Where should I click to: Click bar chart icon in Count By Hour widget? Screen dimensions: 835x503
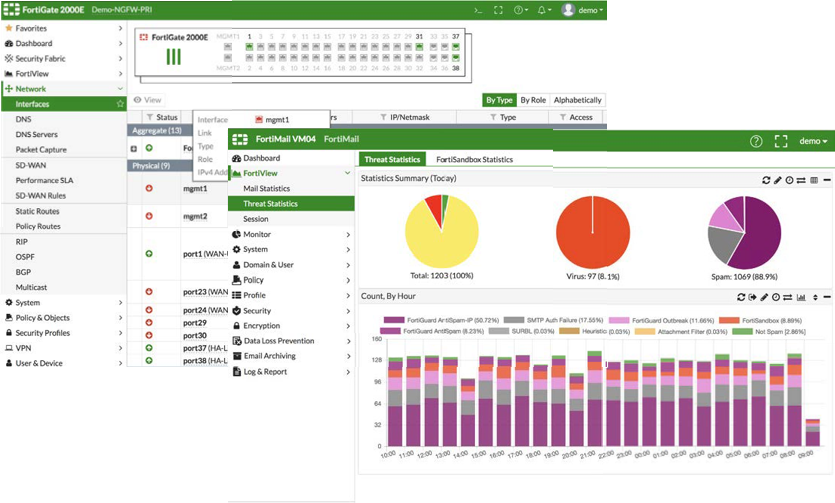[x=801, y=297]
